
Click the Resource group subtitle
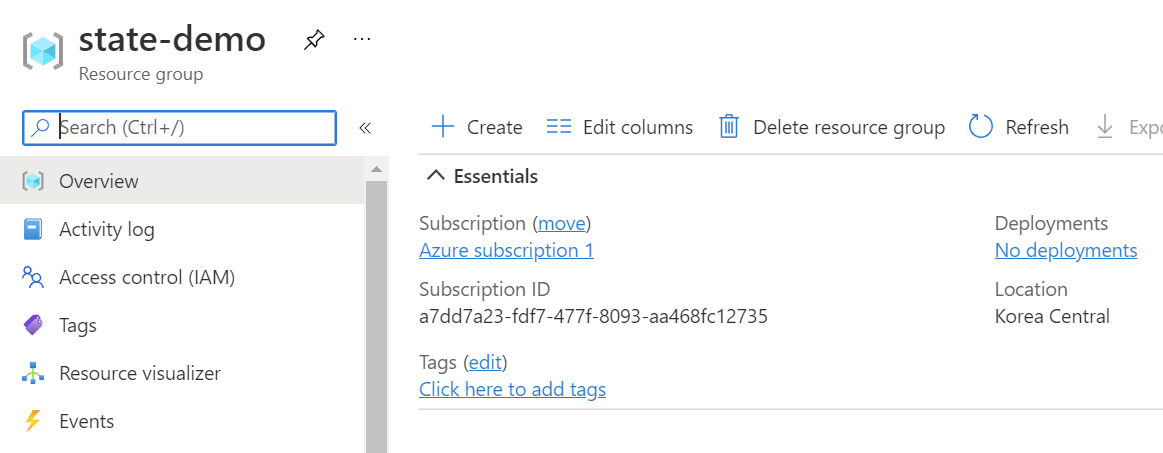point(141,74)
